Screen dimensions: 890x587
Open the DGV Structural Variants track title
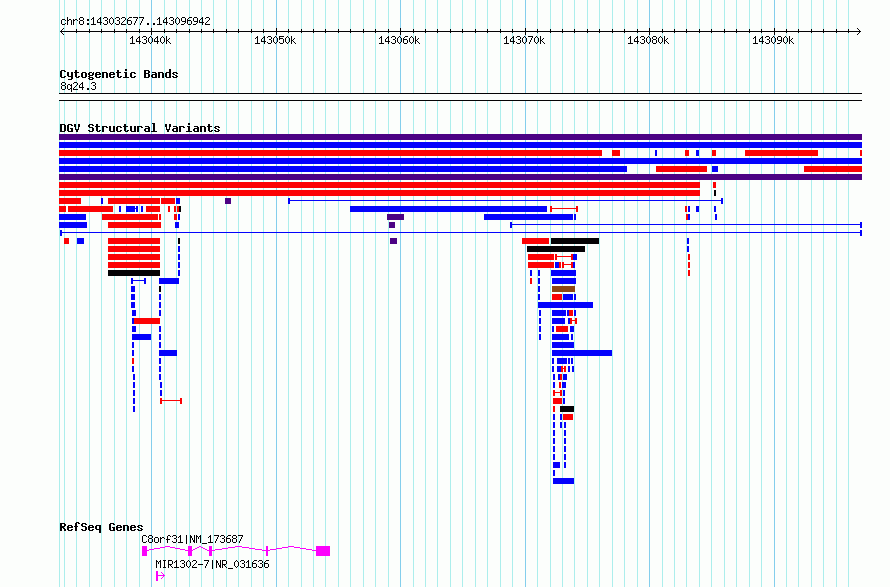140,128
